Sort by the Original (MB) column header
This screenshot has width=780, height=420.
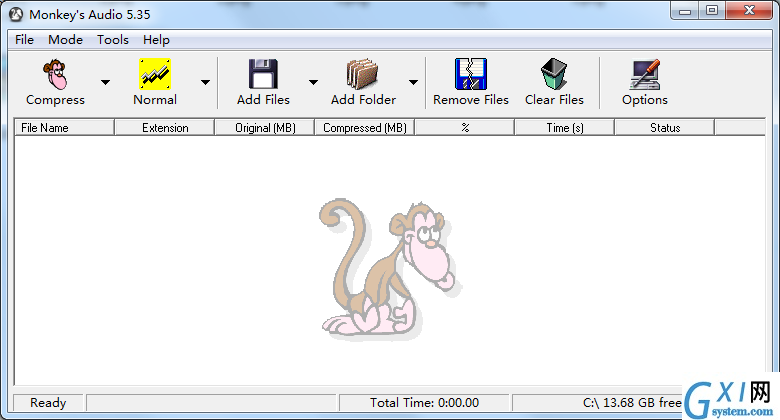(x=265, y=127)
